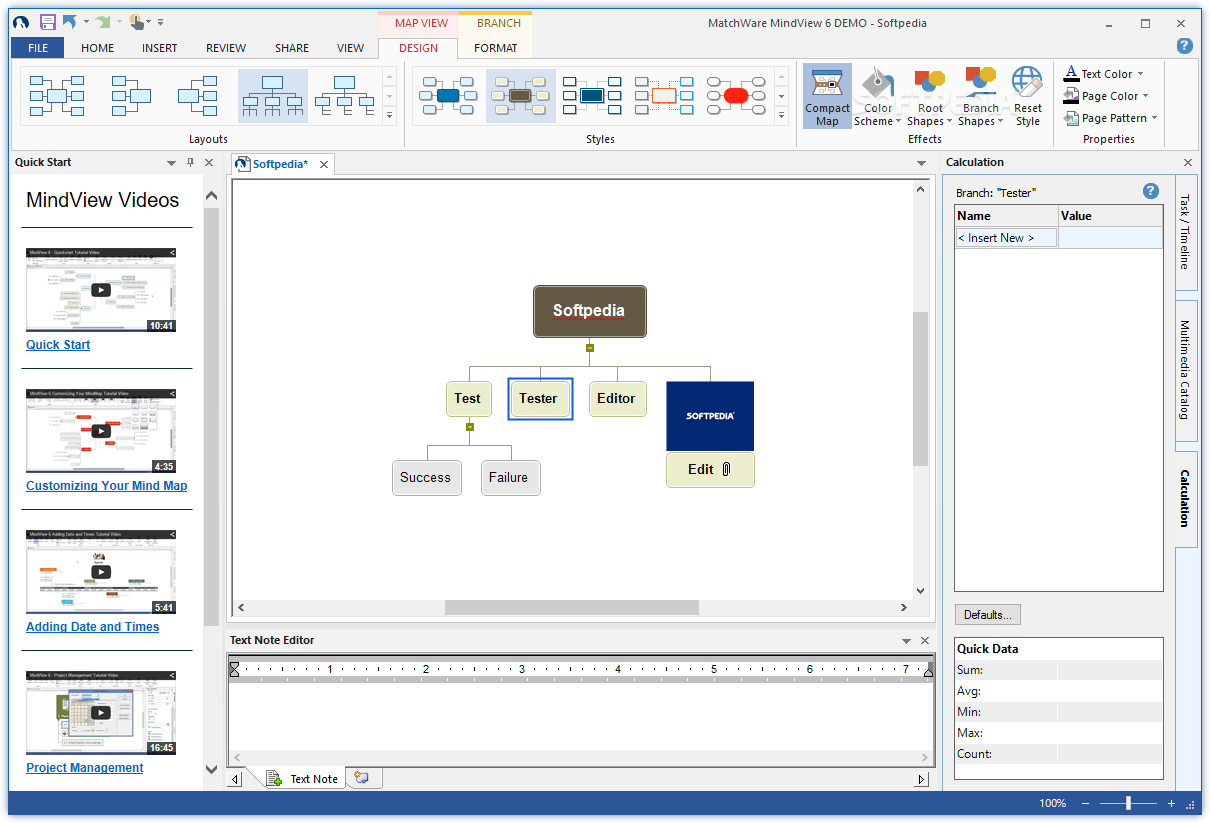Select the Tester branch

click(x=540, y=398)
